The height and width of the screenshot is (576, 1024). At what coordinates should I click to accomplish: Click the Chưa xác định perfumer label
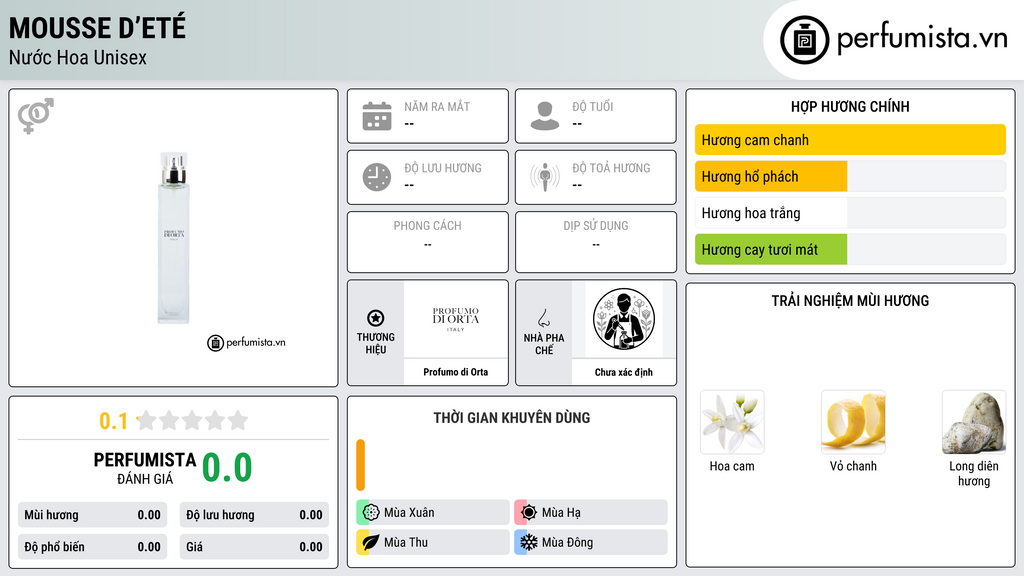pyautogui.click(x=624, y=372)
